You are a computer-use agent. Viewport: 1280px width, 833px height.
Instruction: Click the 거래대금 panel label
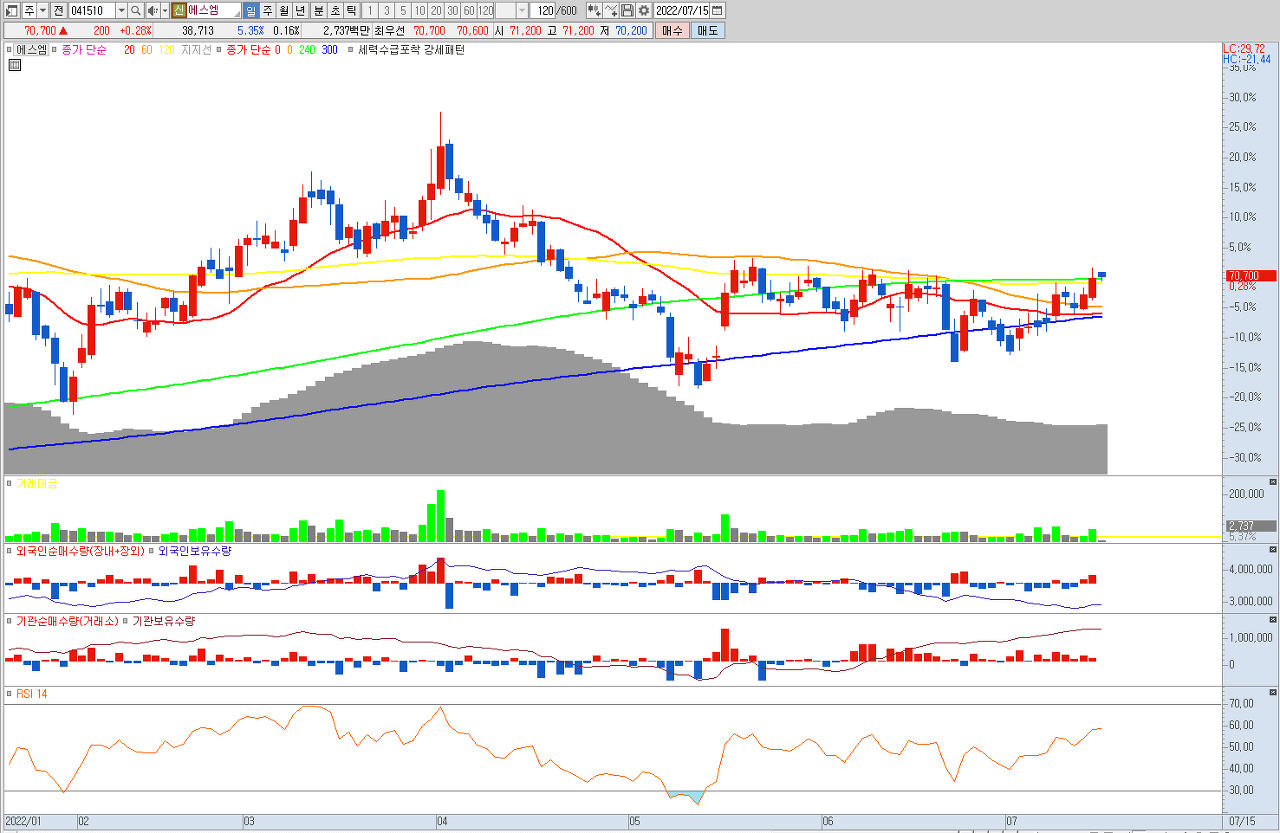(37, 484)
